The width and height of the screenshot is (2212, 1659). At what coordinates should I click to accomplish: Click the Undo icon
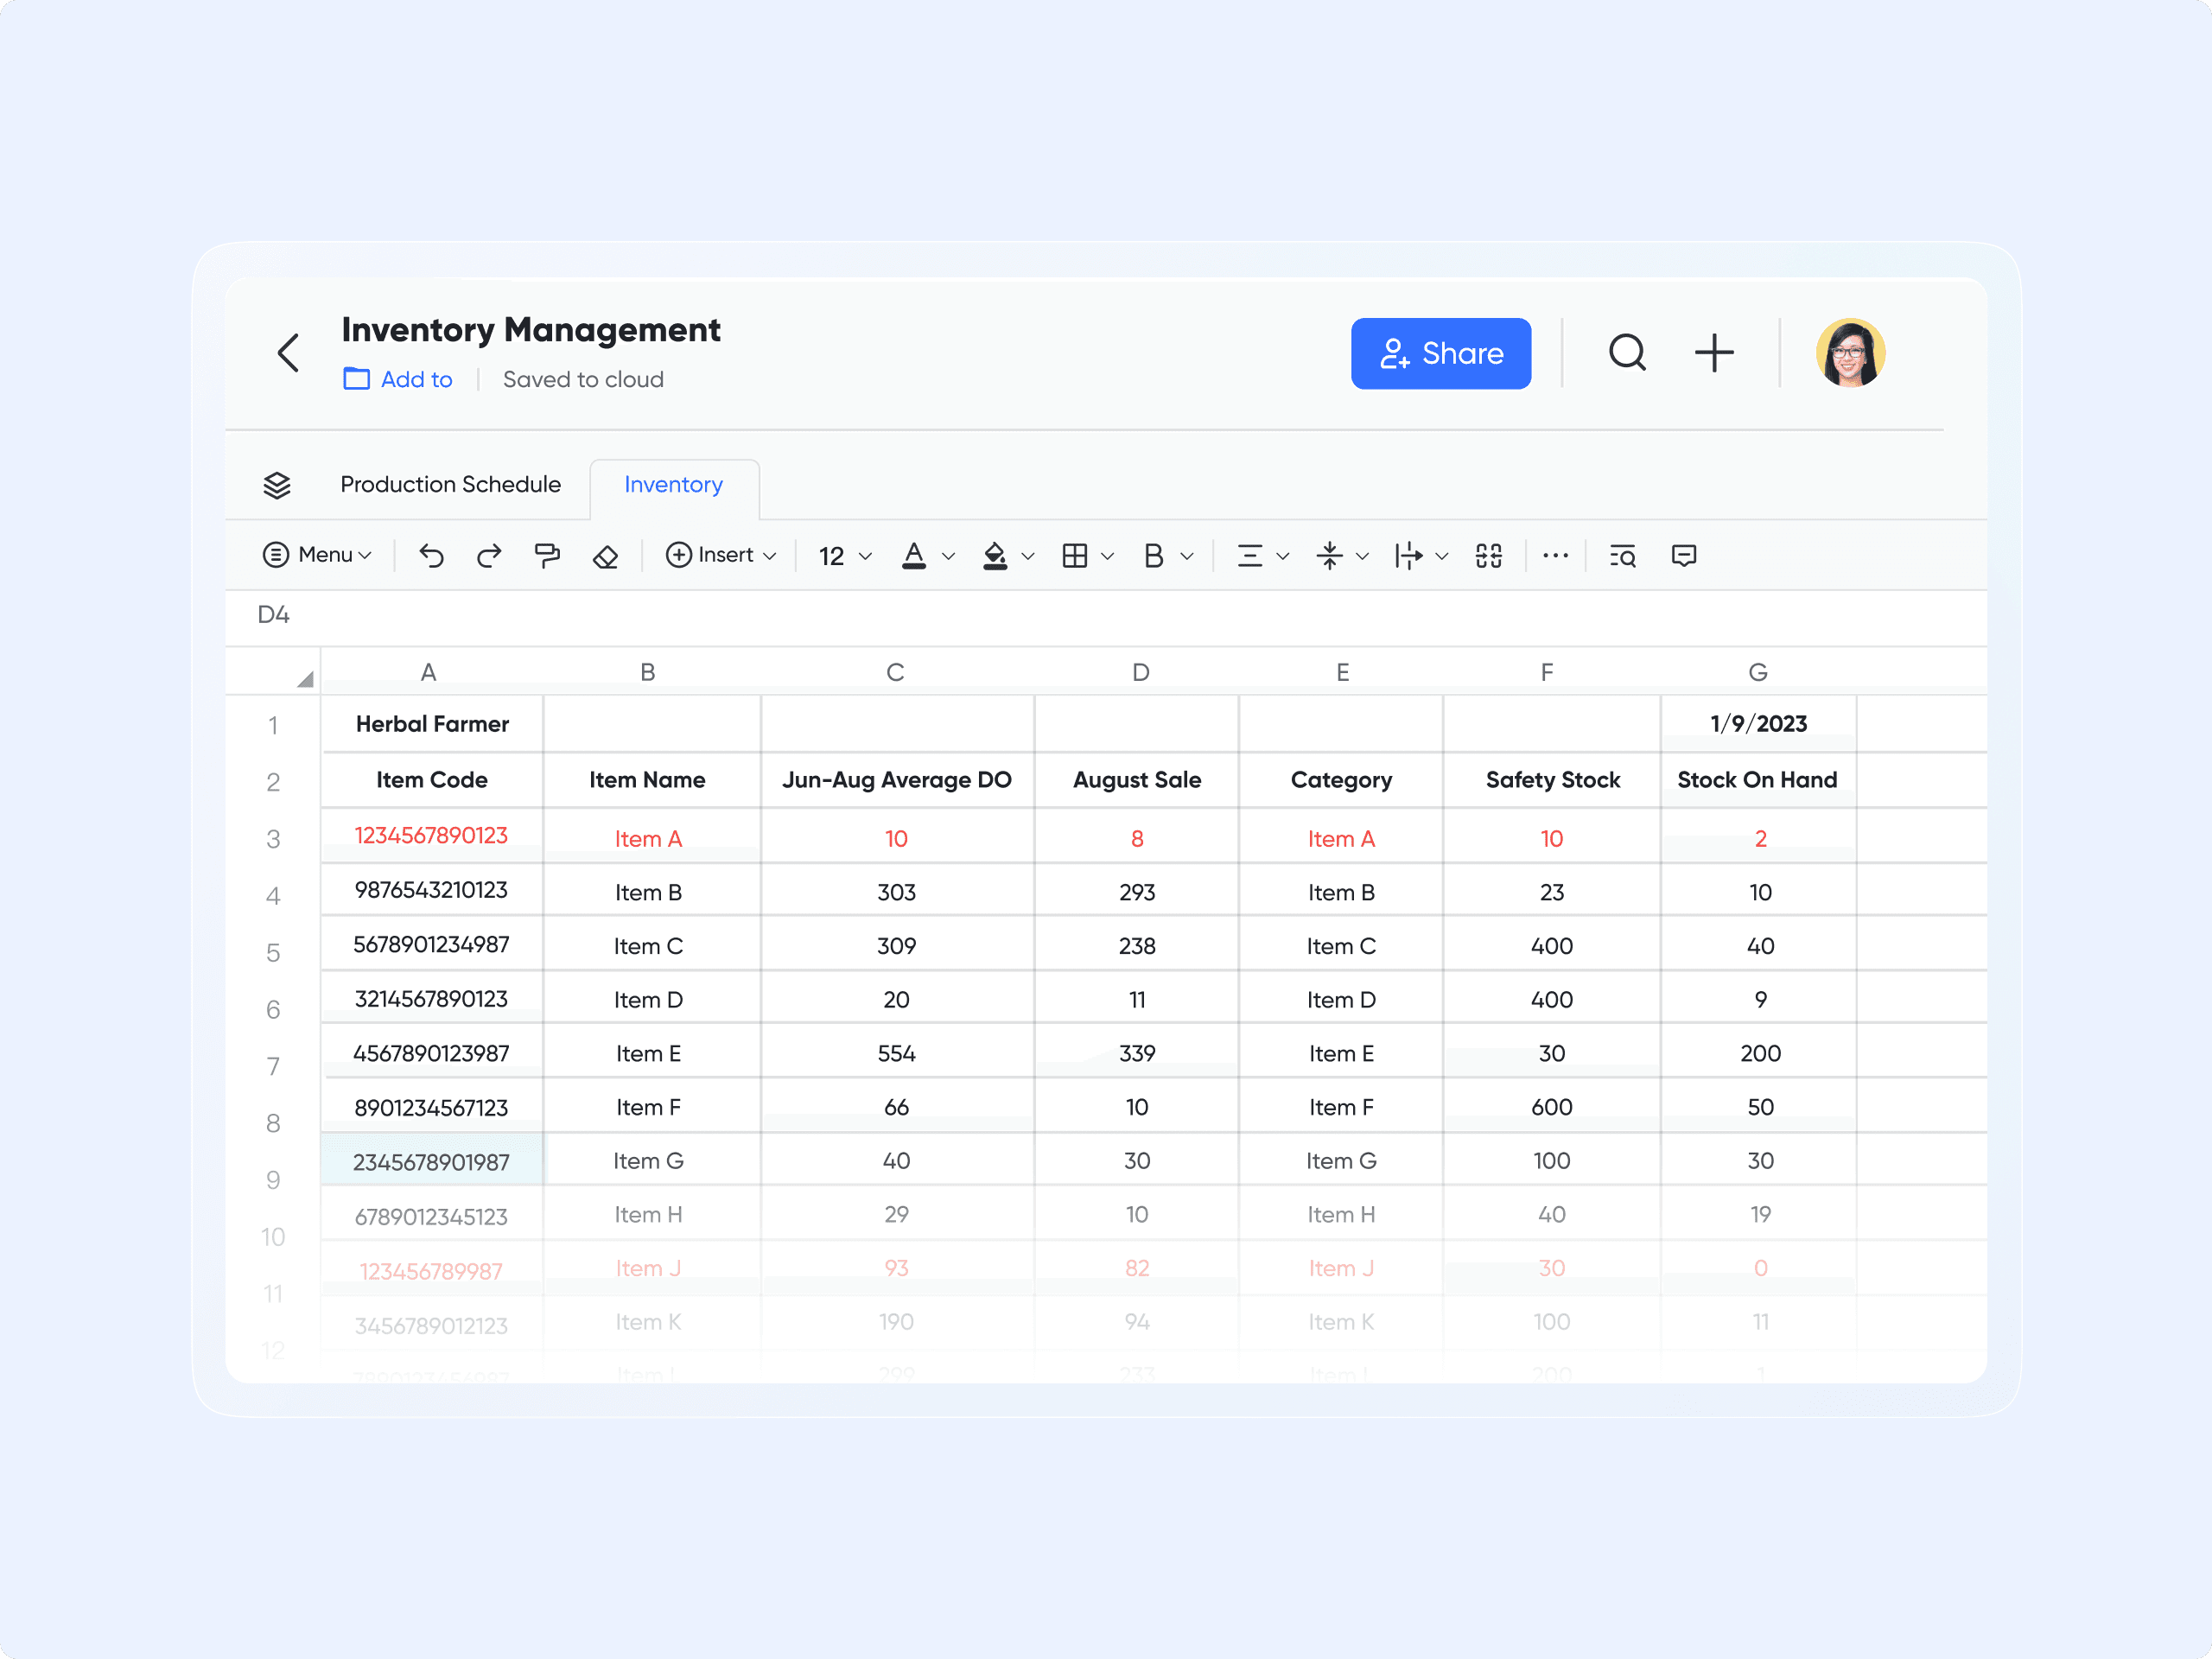430,556
